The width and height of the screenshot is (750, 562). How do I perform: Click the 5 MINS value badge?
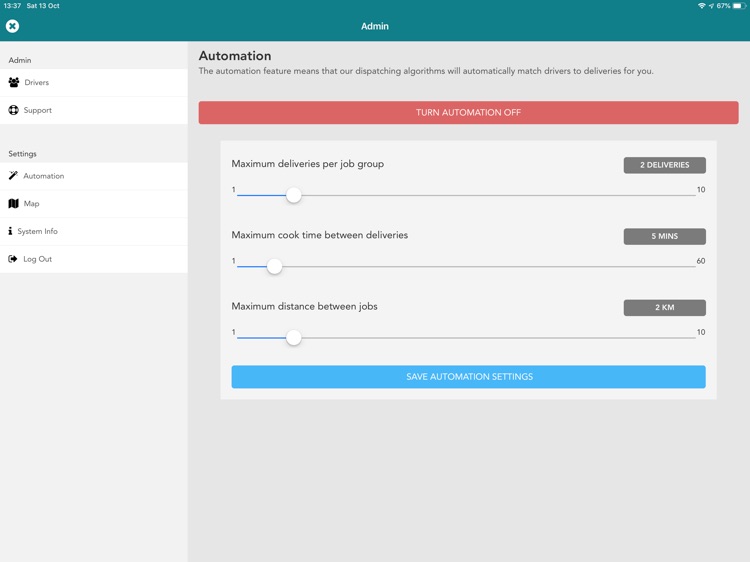pos(664,236)
